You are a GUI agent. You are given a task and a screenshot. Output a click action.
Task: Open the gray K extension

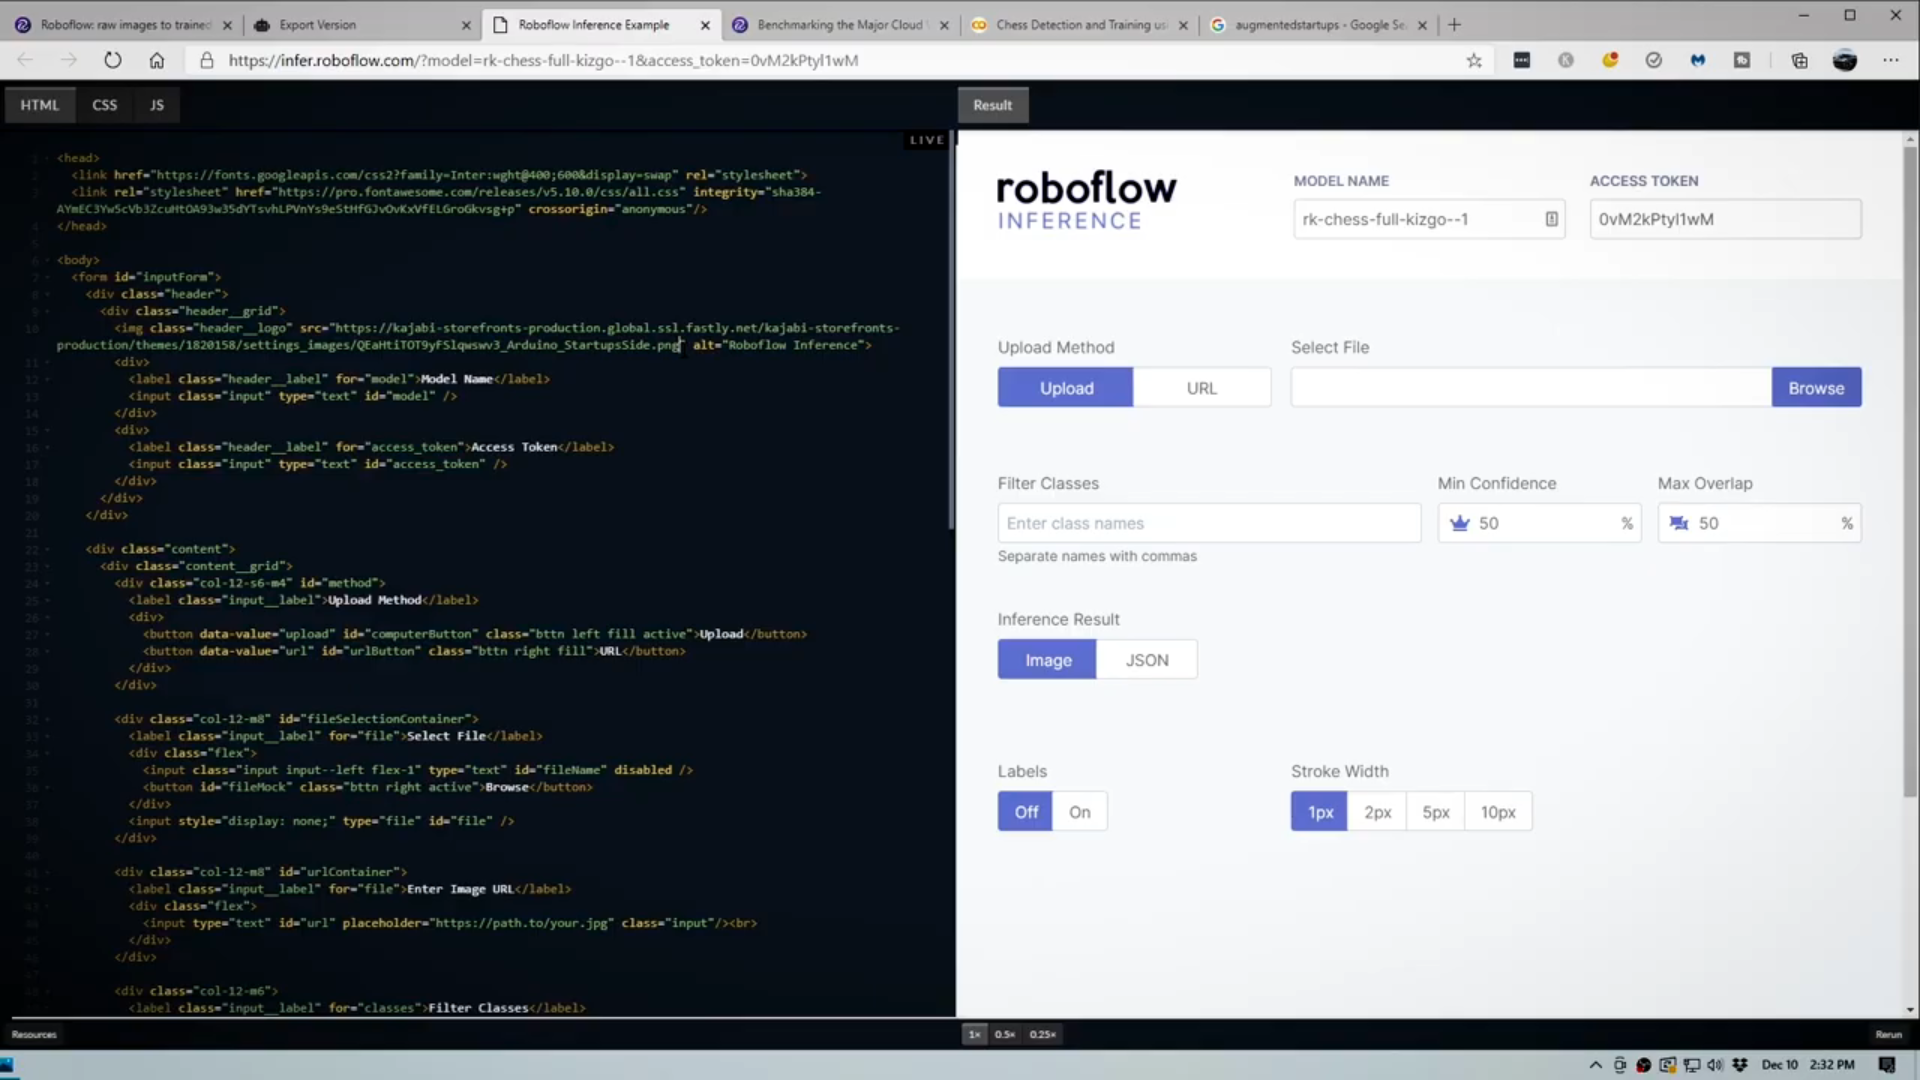click(1566, 60)
